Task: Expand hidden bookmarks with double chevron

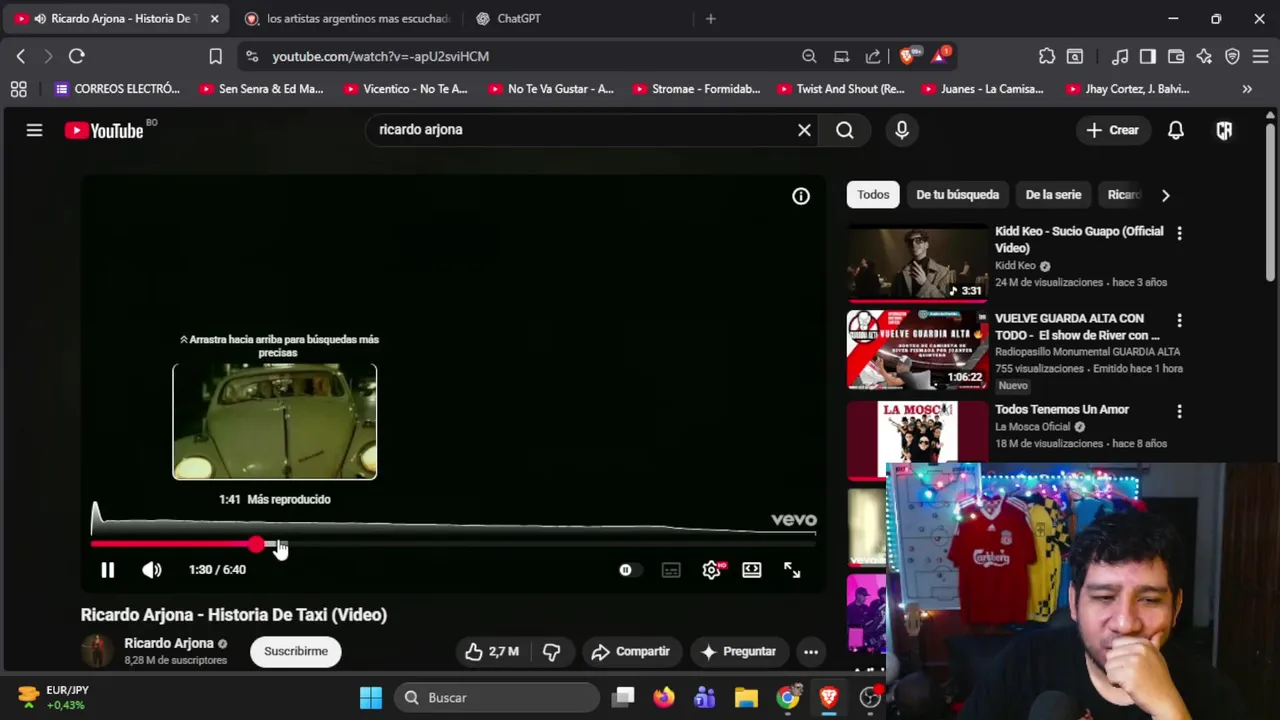Action: [x=1247, y=89]
